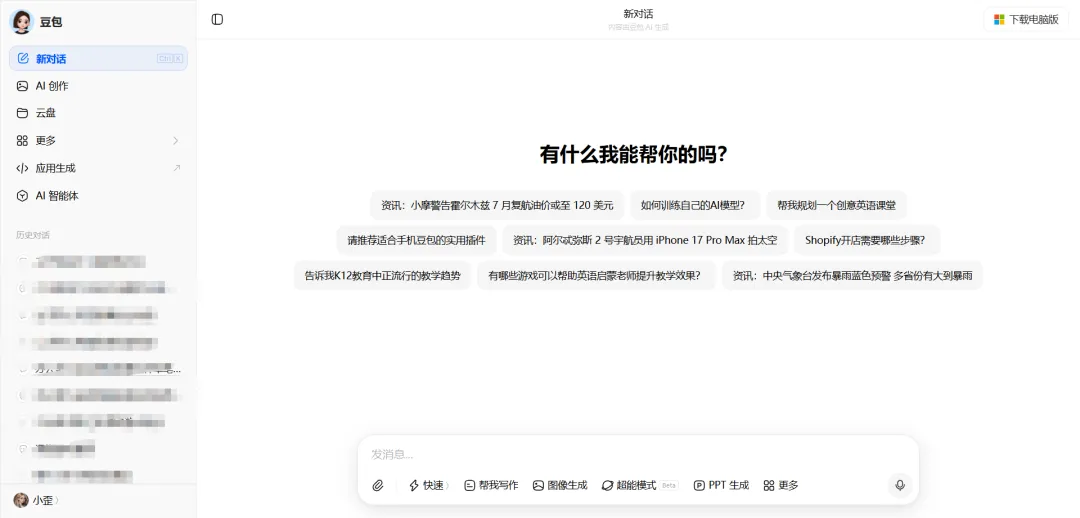This screenshot has height=518, width=1080.
Task: Click the folder icon beside 云盘
Action: (x=23, y=113)
